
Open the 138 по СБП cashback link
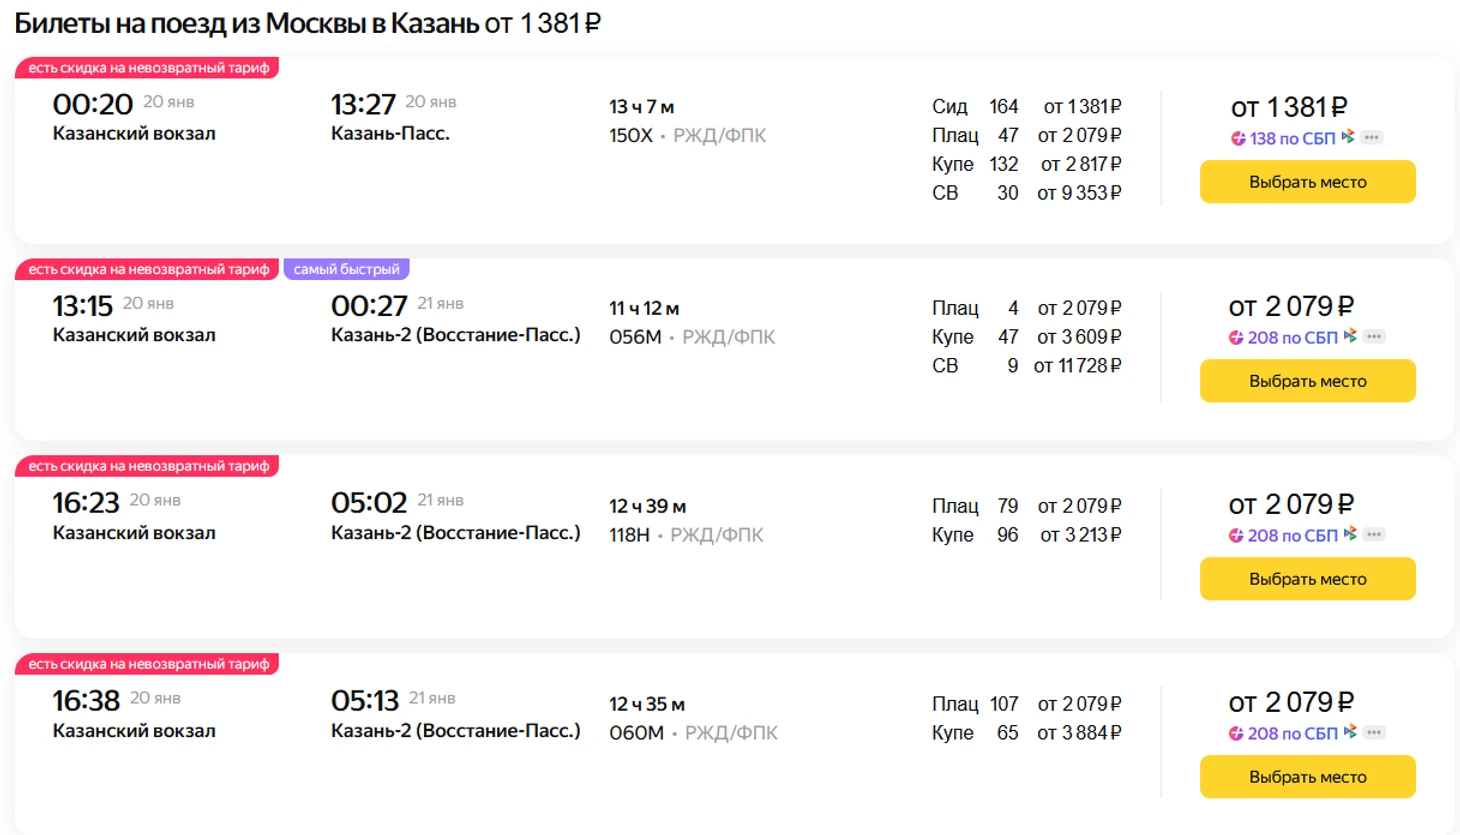(x=1292, y=139)
